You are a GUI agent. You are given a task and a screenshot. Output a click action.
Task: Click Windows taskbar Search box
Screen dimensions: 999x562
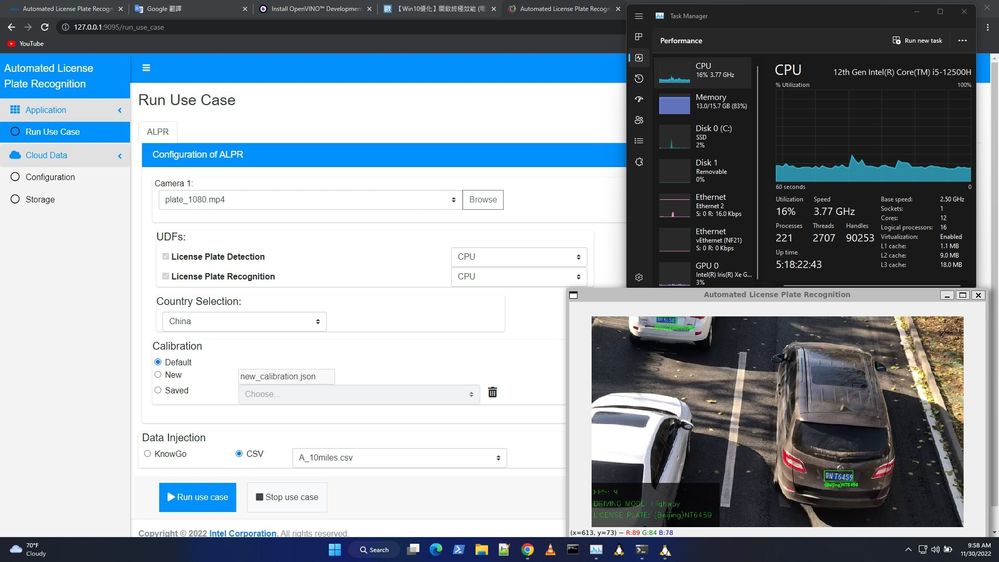(374, 550)
